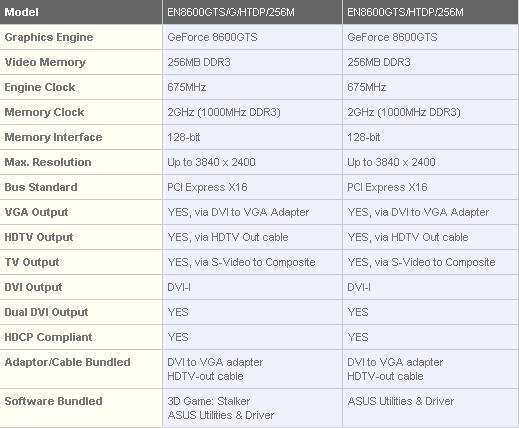Click the Memory Clock row label
Screen dimensions: 519x428
click(x=44, y=112)
